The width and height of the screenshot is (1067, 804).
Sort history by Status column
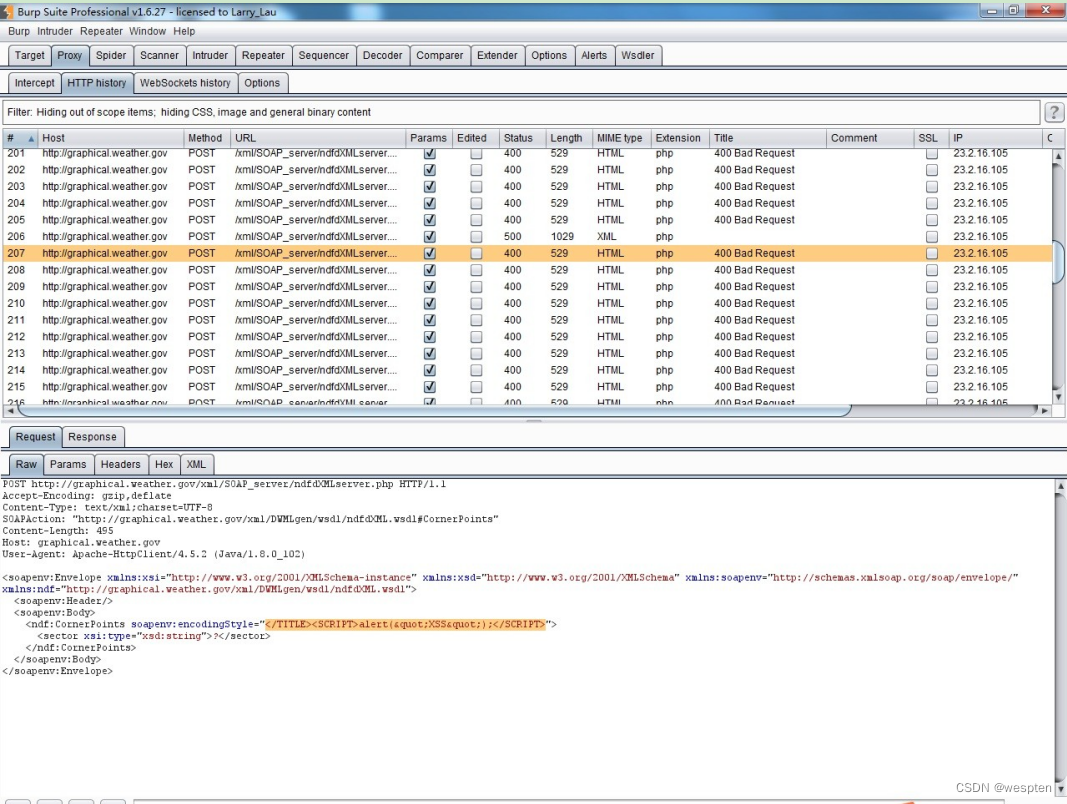point(518,138)
